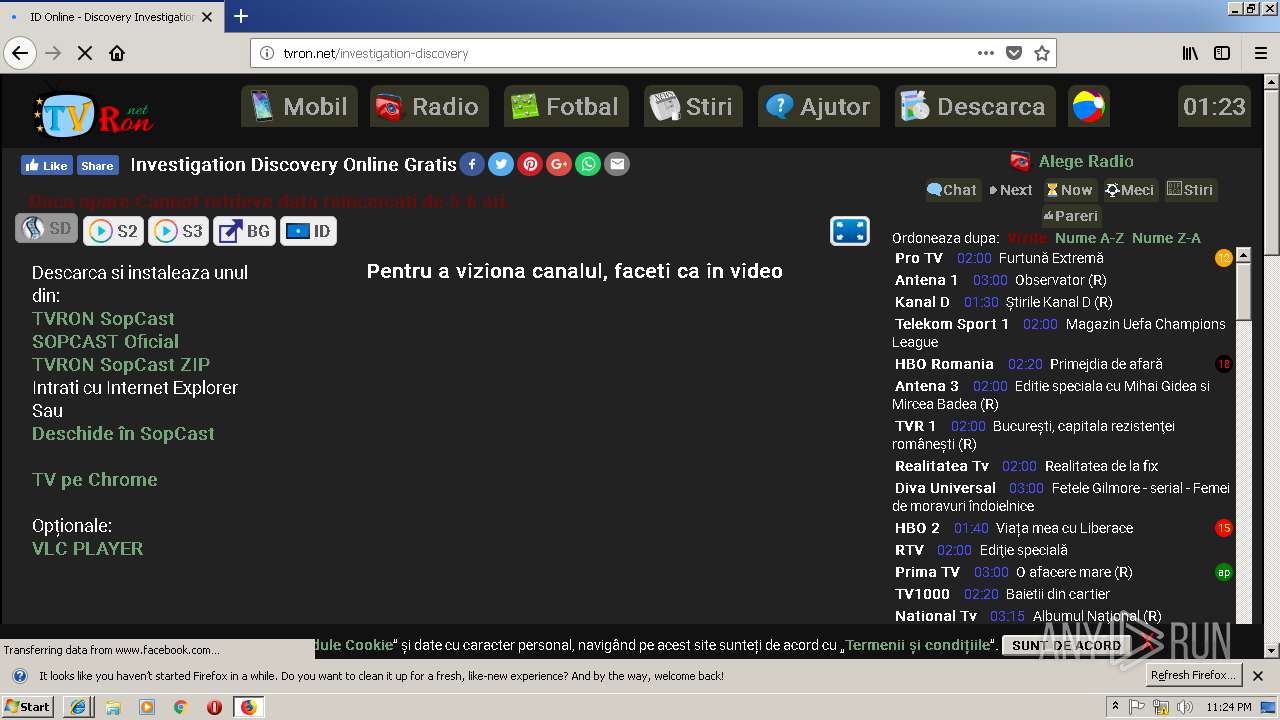This screenshot has height=720, width=1280.
Task: Open Diva Universal channel
Action: 945,488
